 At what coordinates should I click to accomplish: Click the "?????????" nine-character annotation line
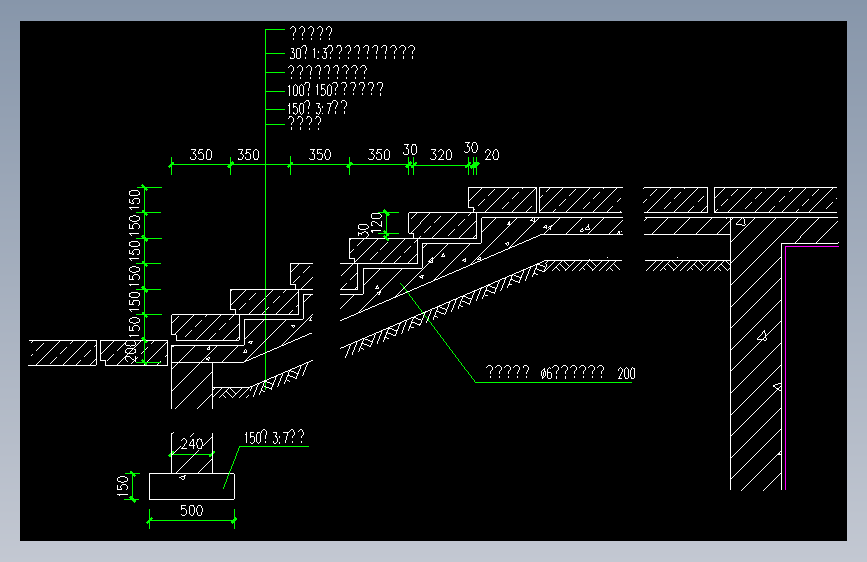(327, 71)
